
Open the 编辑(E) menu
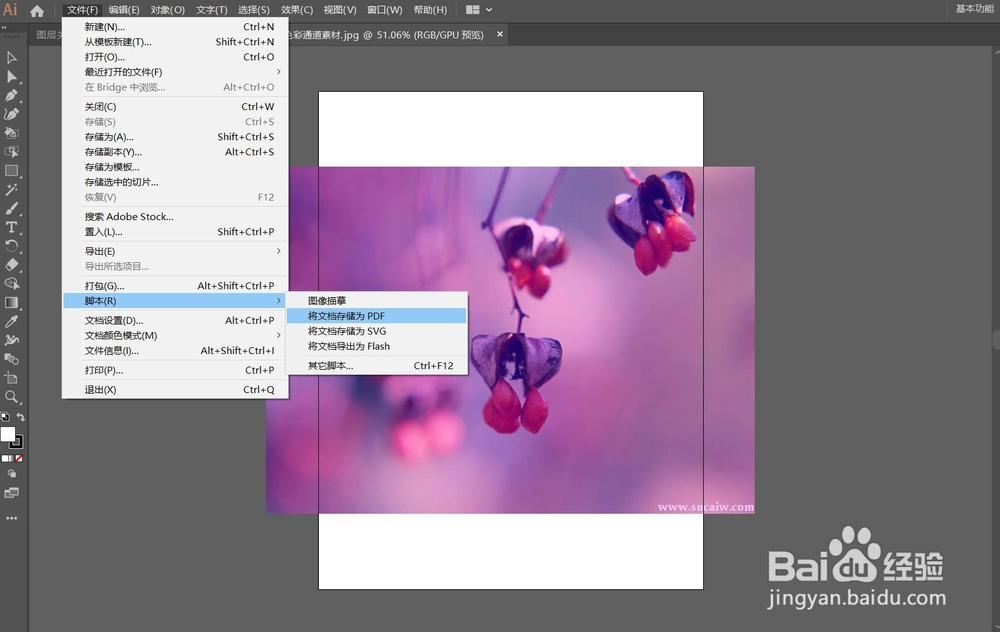[x=124, y=10]
